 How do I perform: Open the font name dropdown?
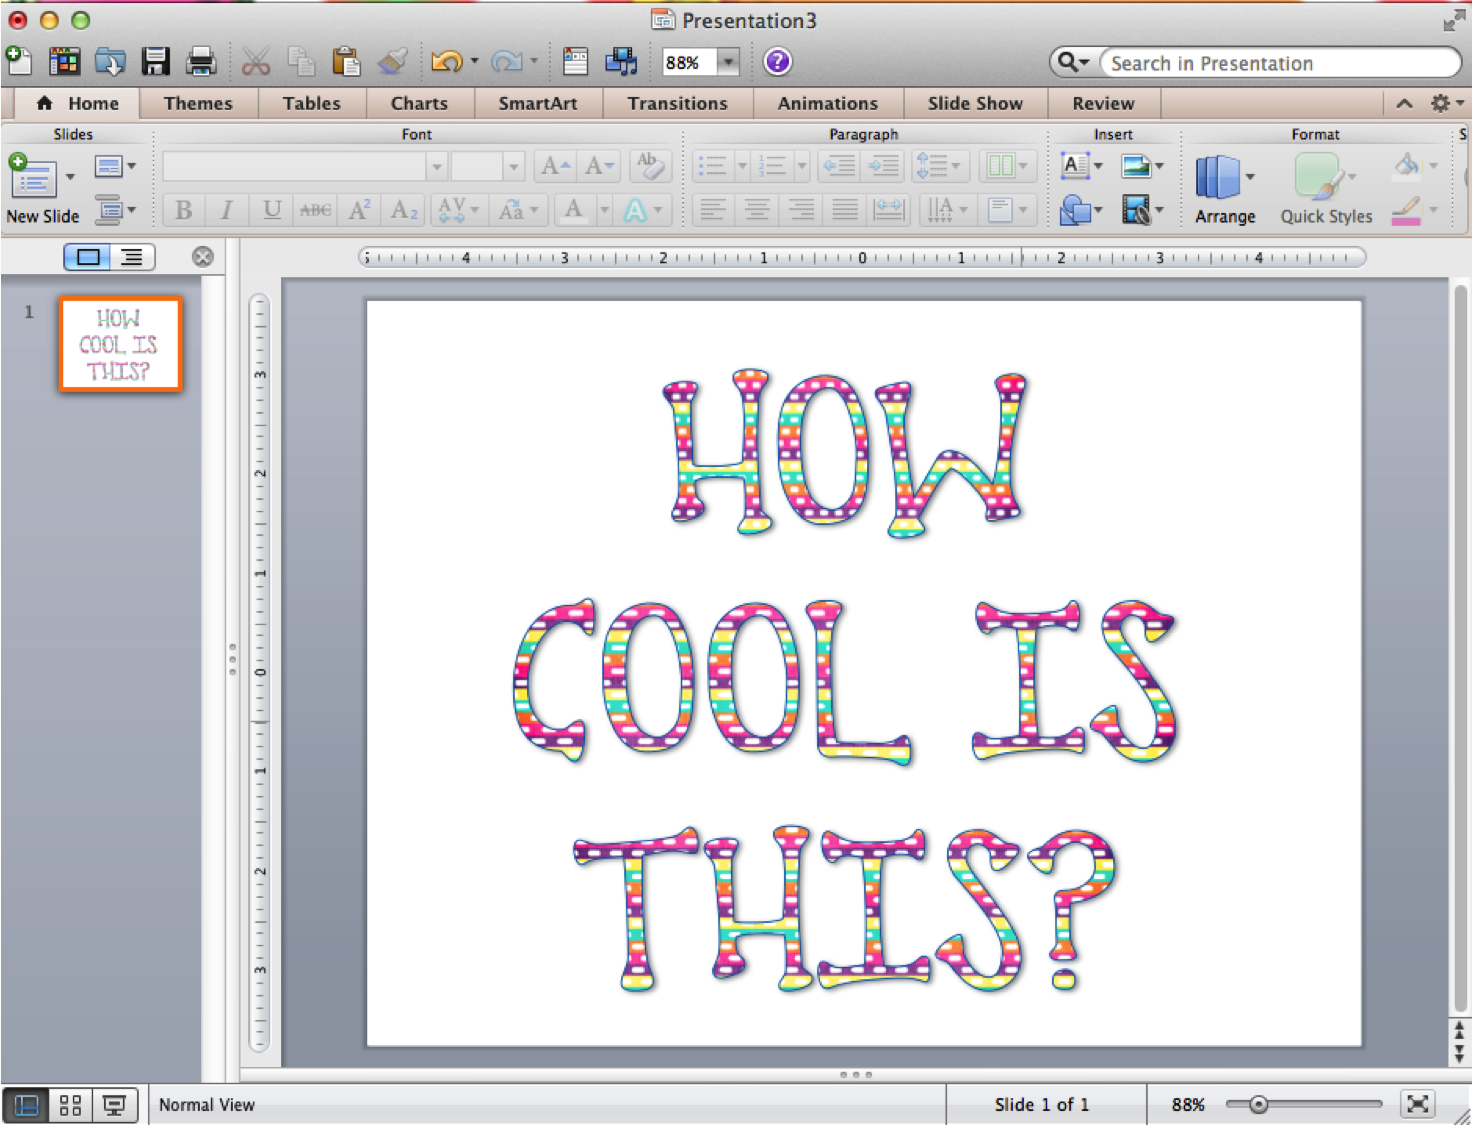[437, 166]
